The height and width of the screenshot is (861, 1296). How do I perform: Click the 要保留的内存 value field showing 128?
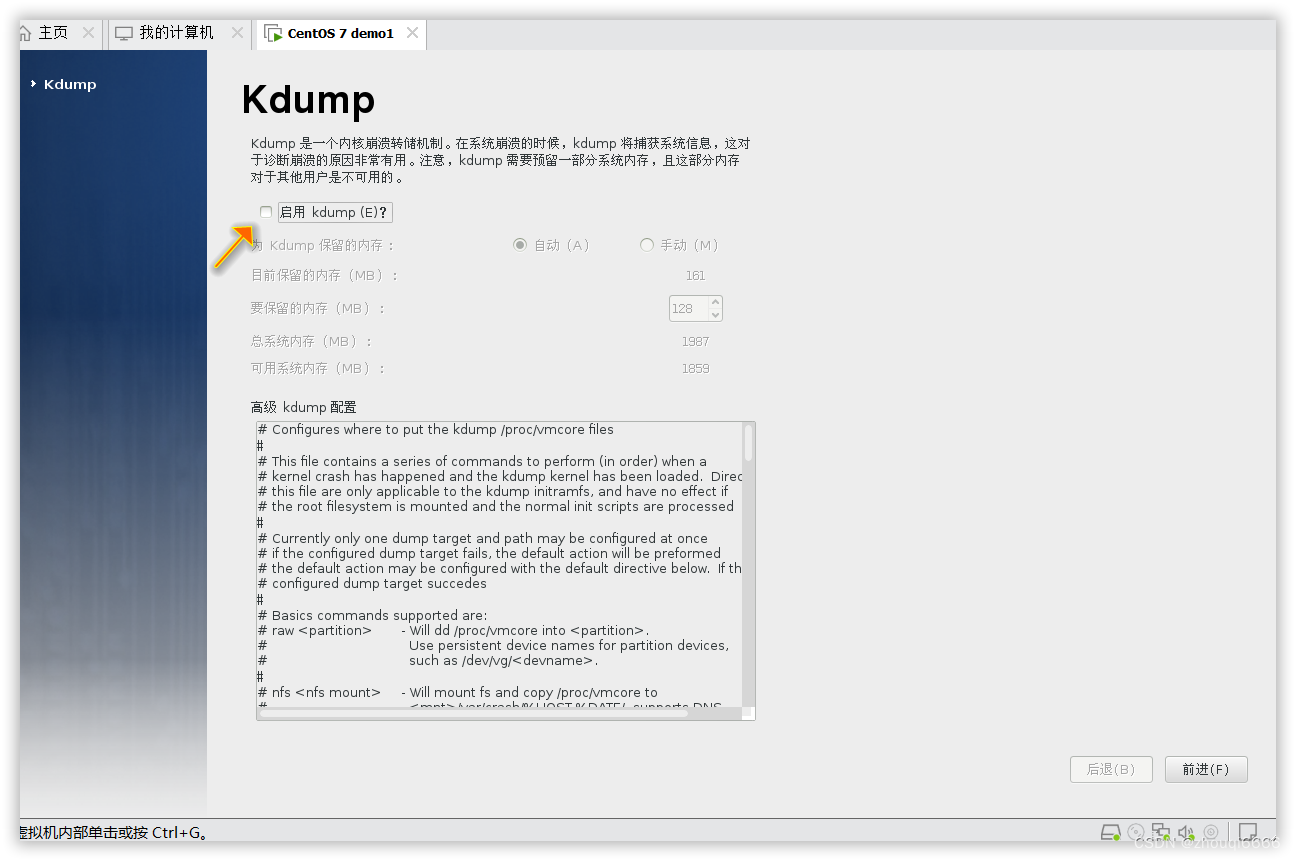[x=688, y=309]
